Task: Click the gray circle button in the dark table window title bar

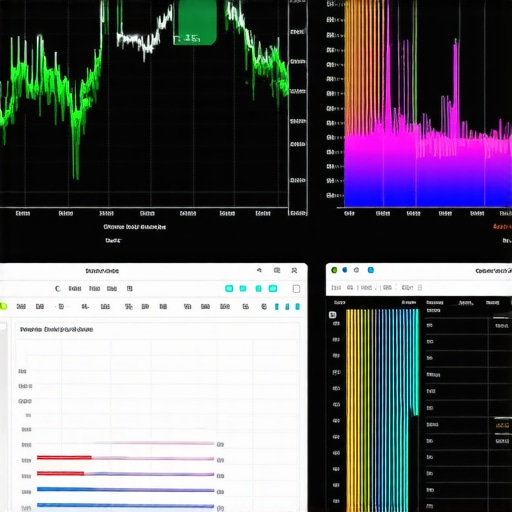Action: click(356, 270)
